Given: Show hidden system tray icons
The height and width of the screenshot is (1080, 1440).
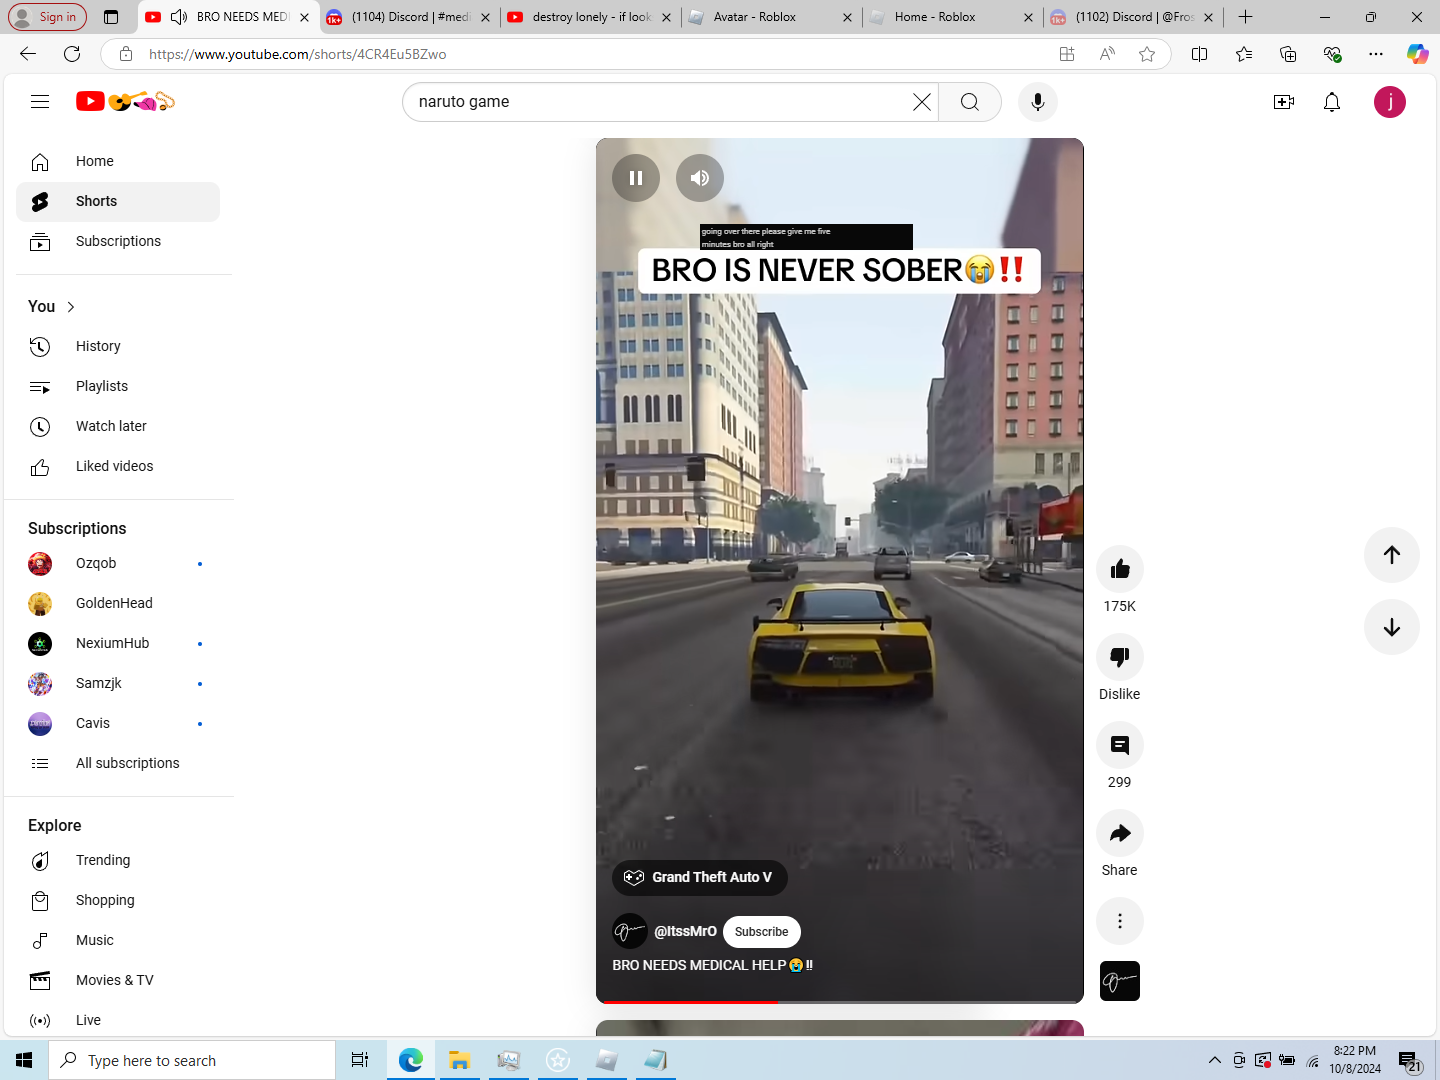Looking at the screenshot, I should pos(1214,1060).
